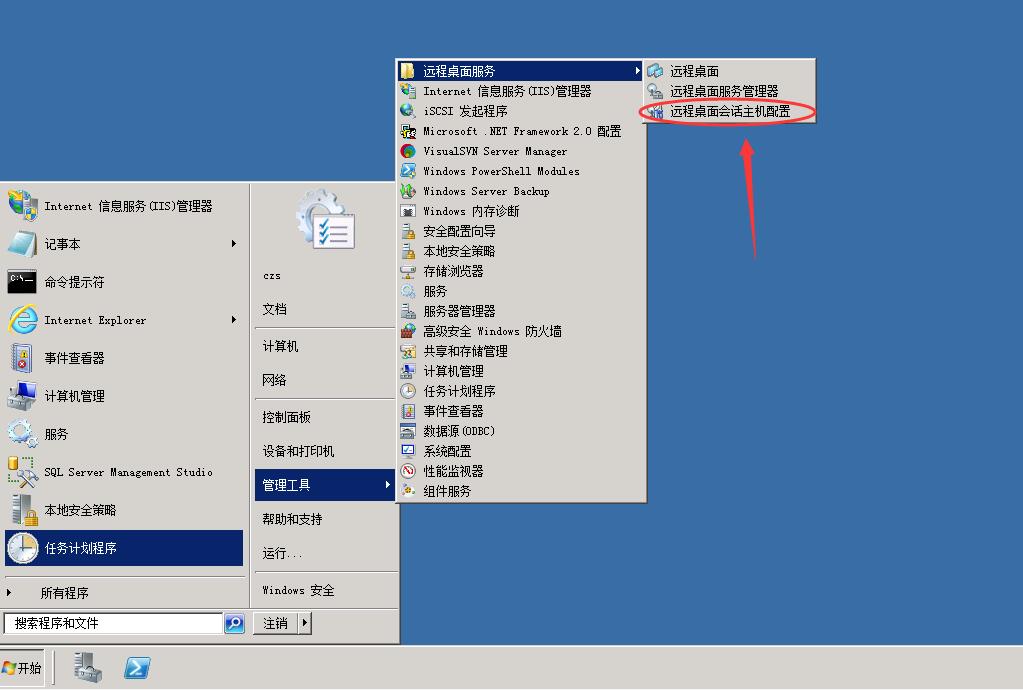The image size is (1023, 690).
Task: Open the arrow next to 注销 button
Action: (305, 623)
